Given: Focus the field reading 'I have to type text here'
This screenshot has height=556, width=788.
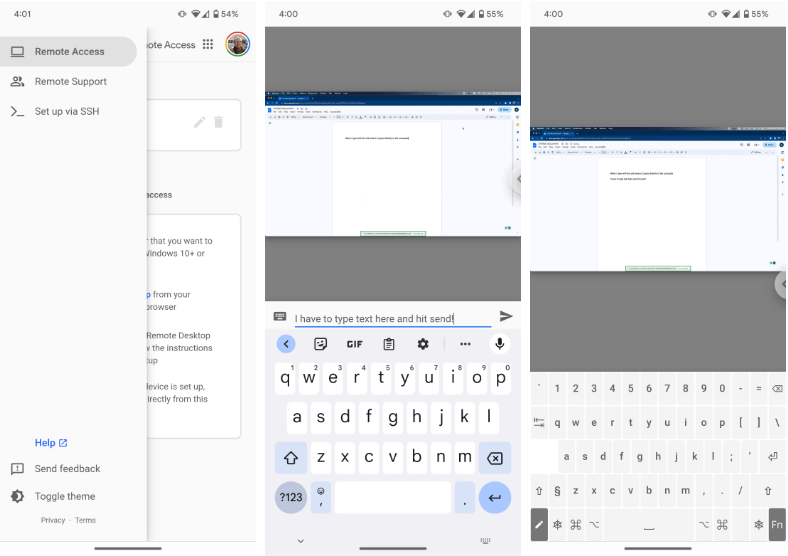Looking at the screenshot, I should pyautogui.click(x=392, y=319).
